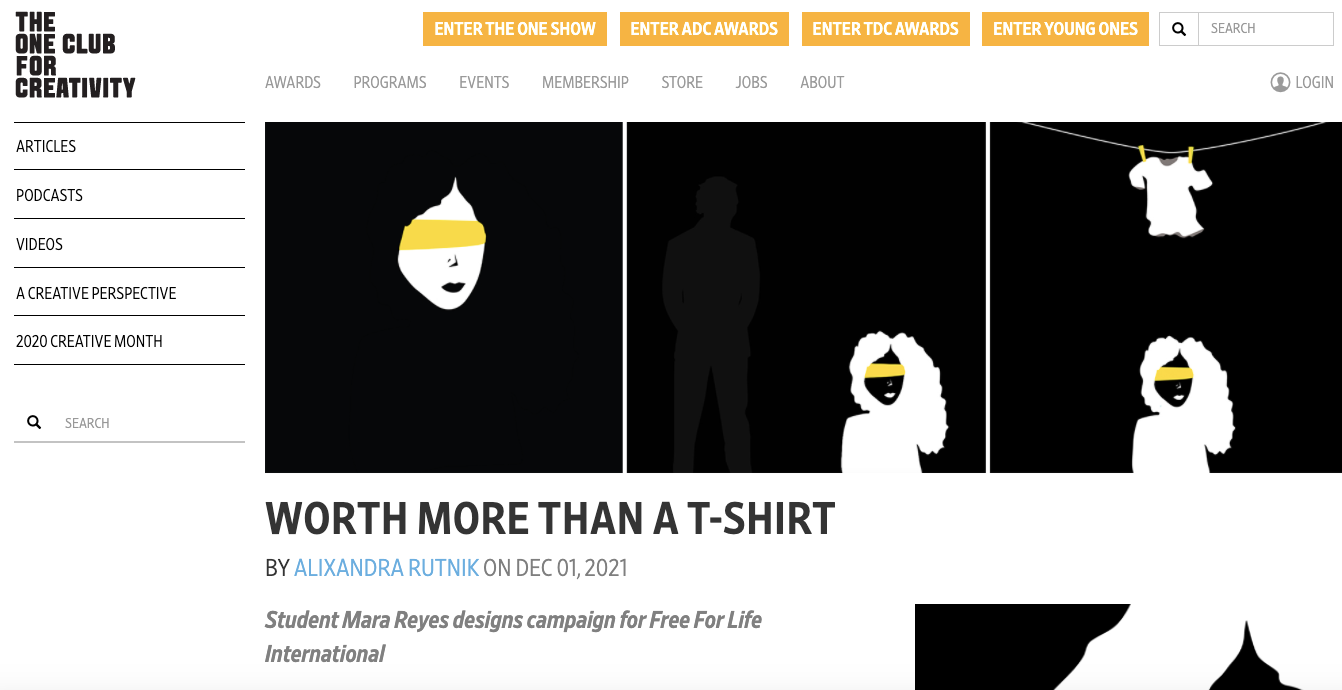Open the Membership menu

(585, 82)
